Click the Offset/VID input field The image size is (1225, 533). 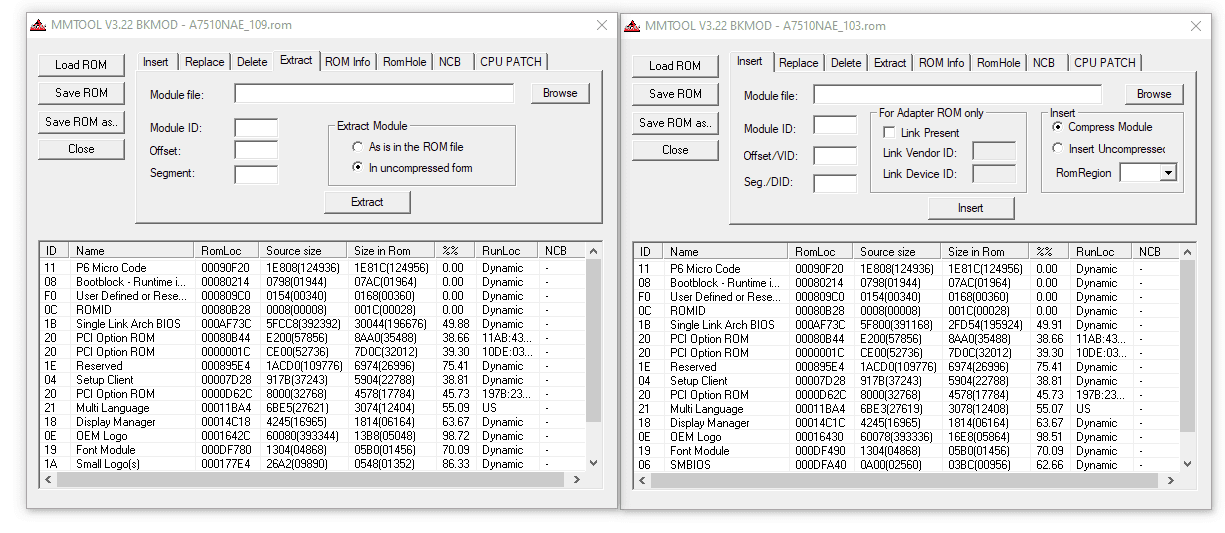click(x=835, y=156)
